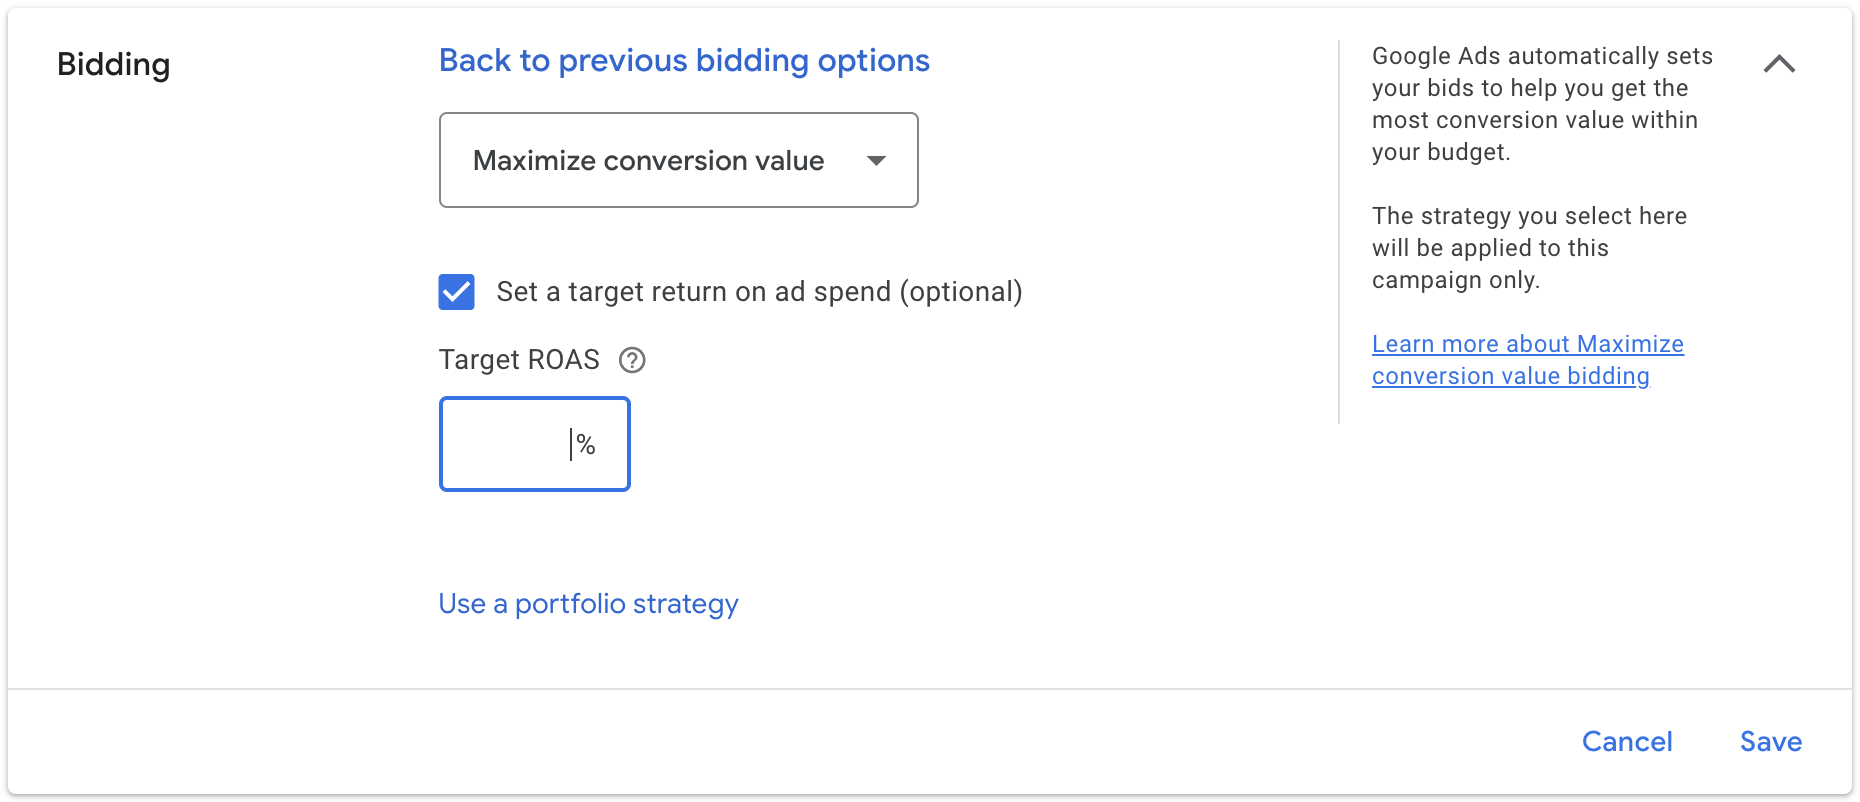Save the bidding settings

(x=1770, y=741)
